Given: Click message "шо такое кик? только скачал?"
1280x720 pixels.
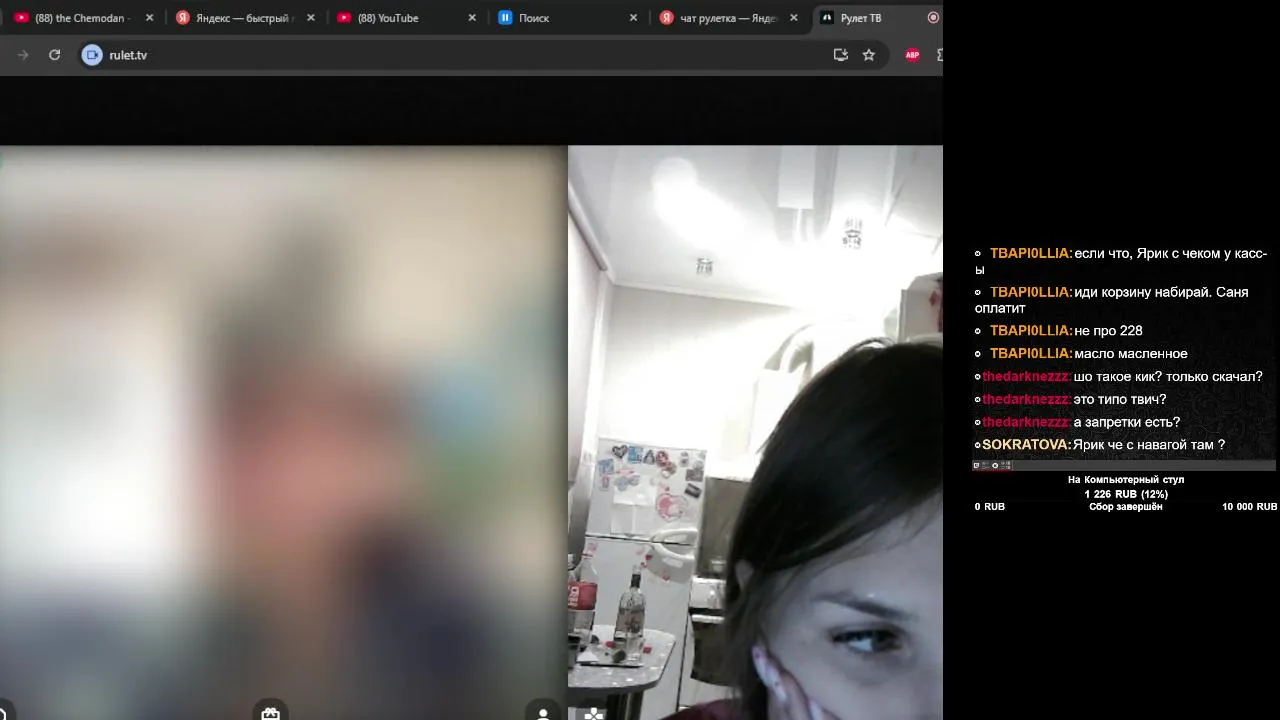Looking at the screenshot, I should 1168,377.
